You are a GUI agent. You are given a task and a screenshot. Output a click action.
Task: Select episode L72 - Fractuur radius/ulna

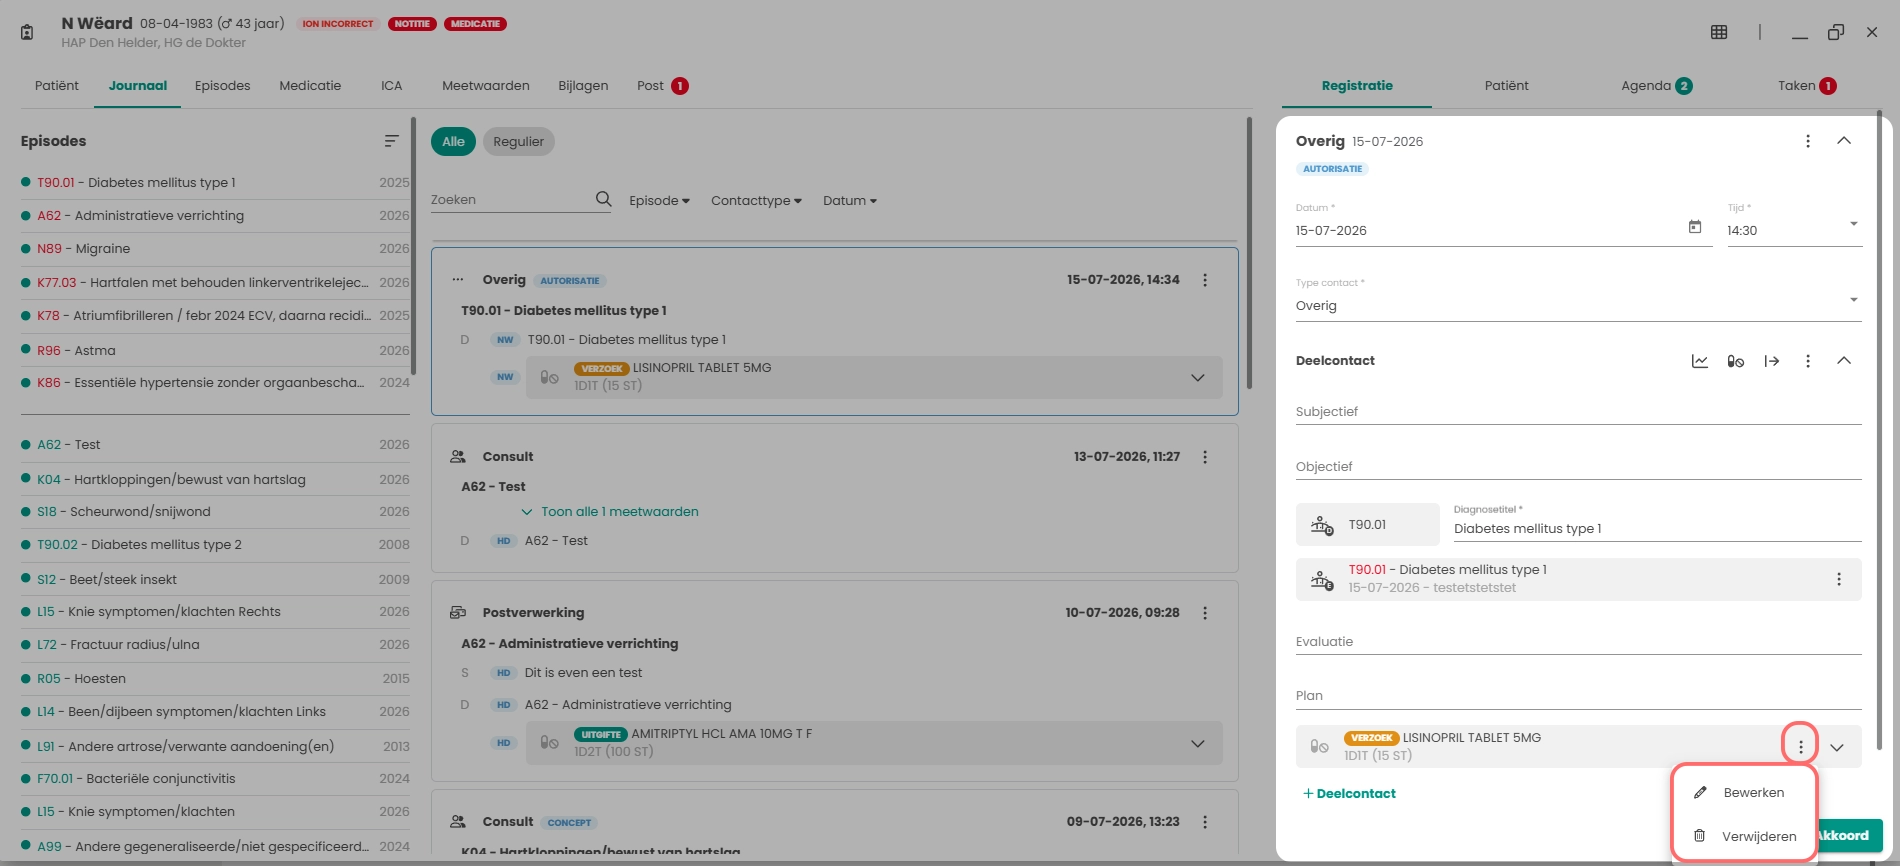(215, 645)
